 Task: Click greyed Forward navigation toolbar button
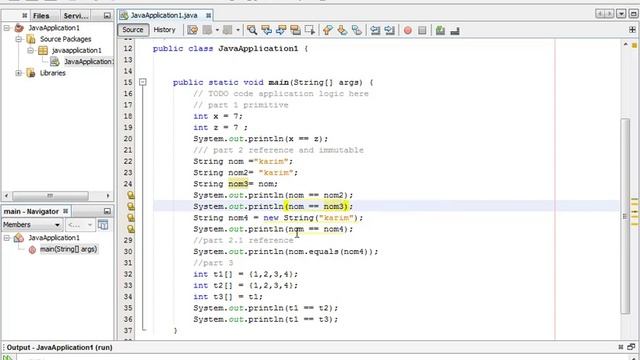(228, 30)
